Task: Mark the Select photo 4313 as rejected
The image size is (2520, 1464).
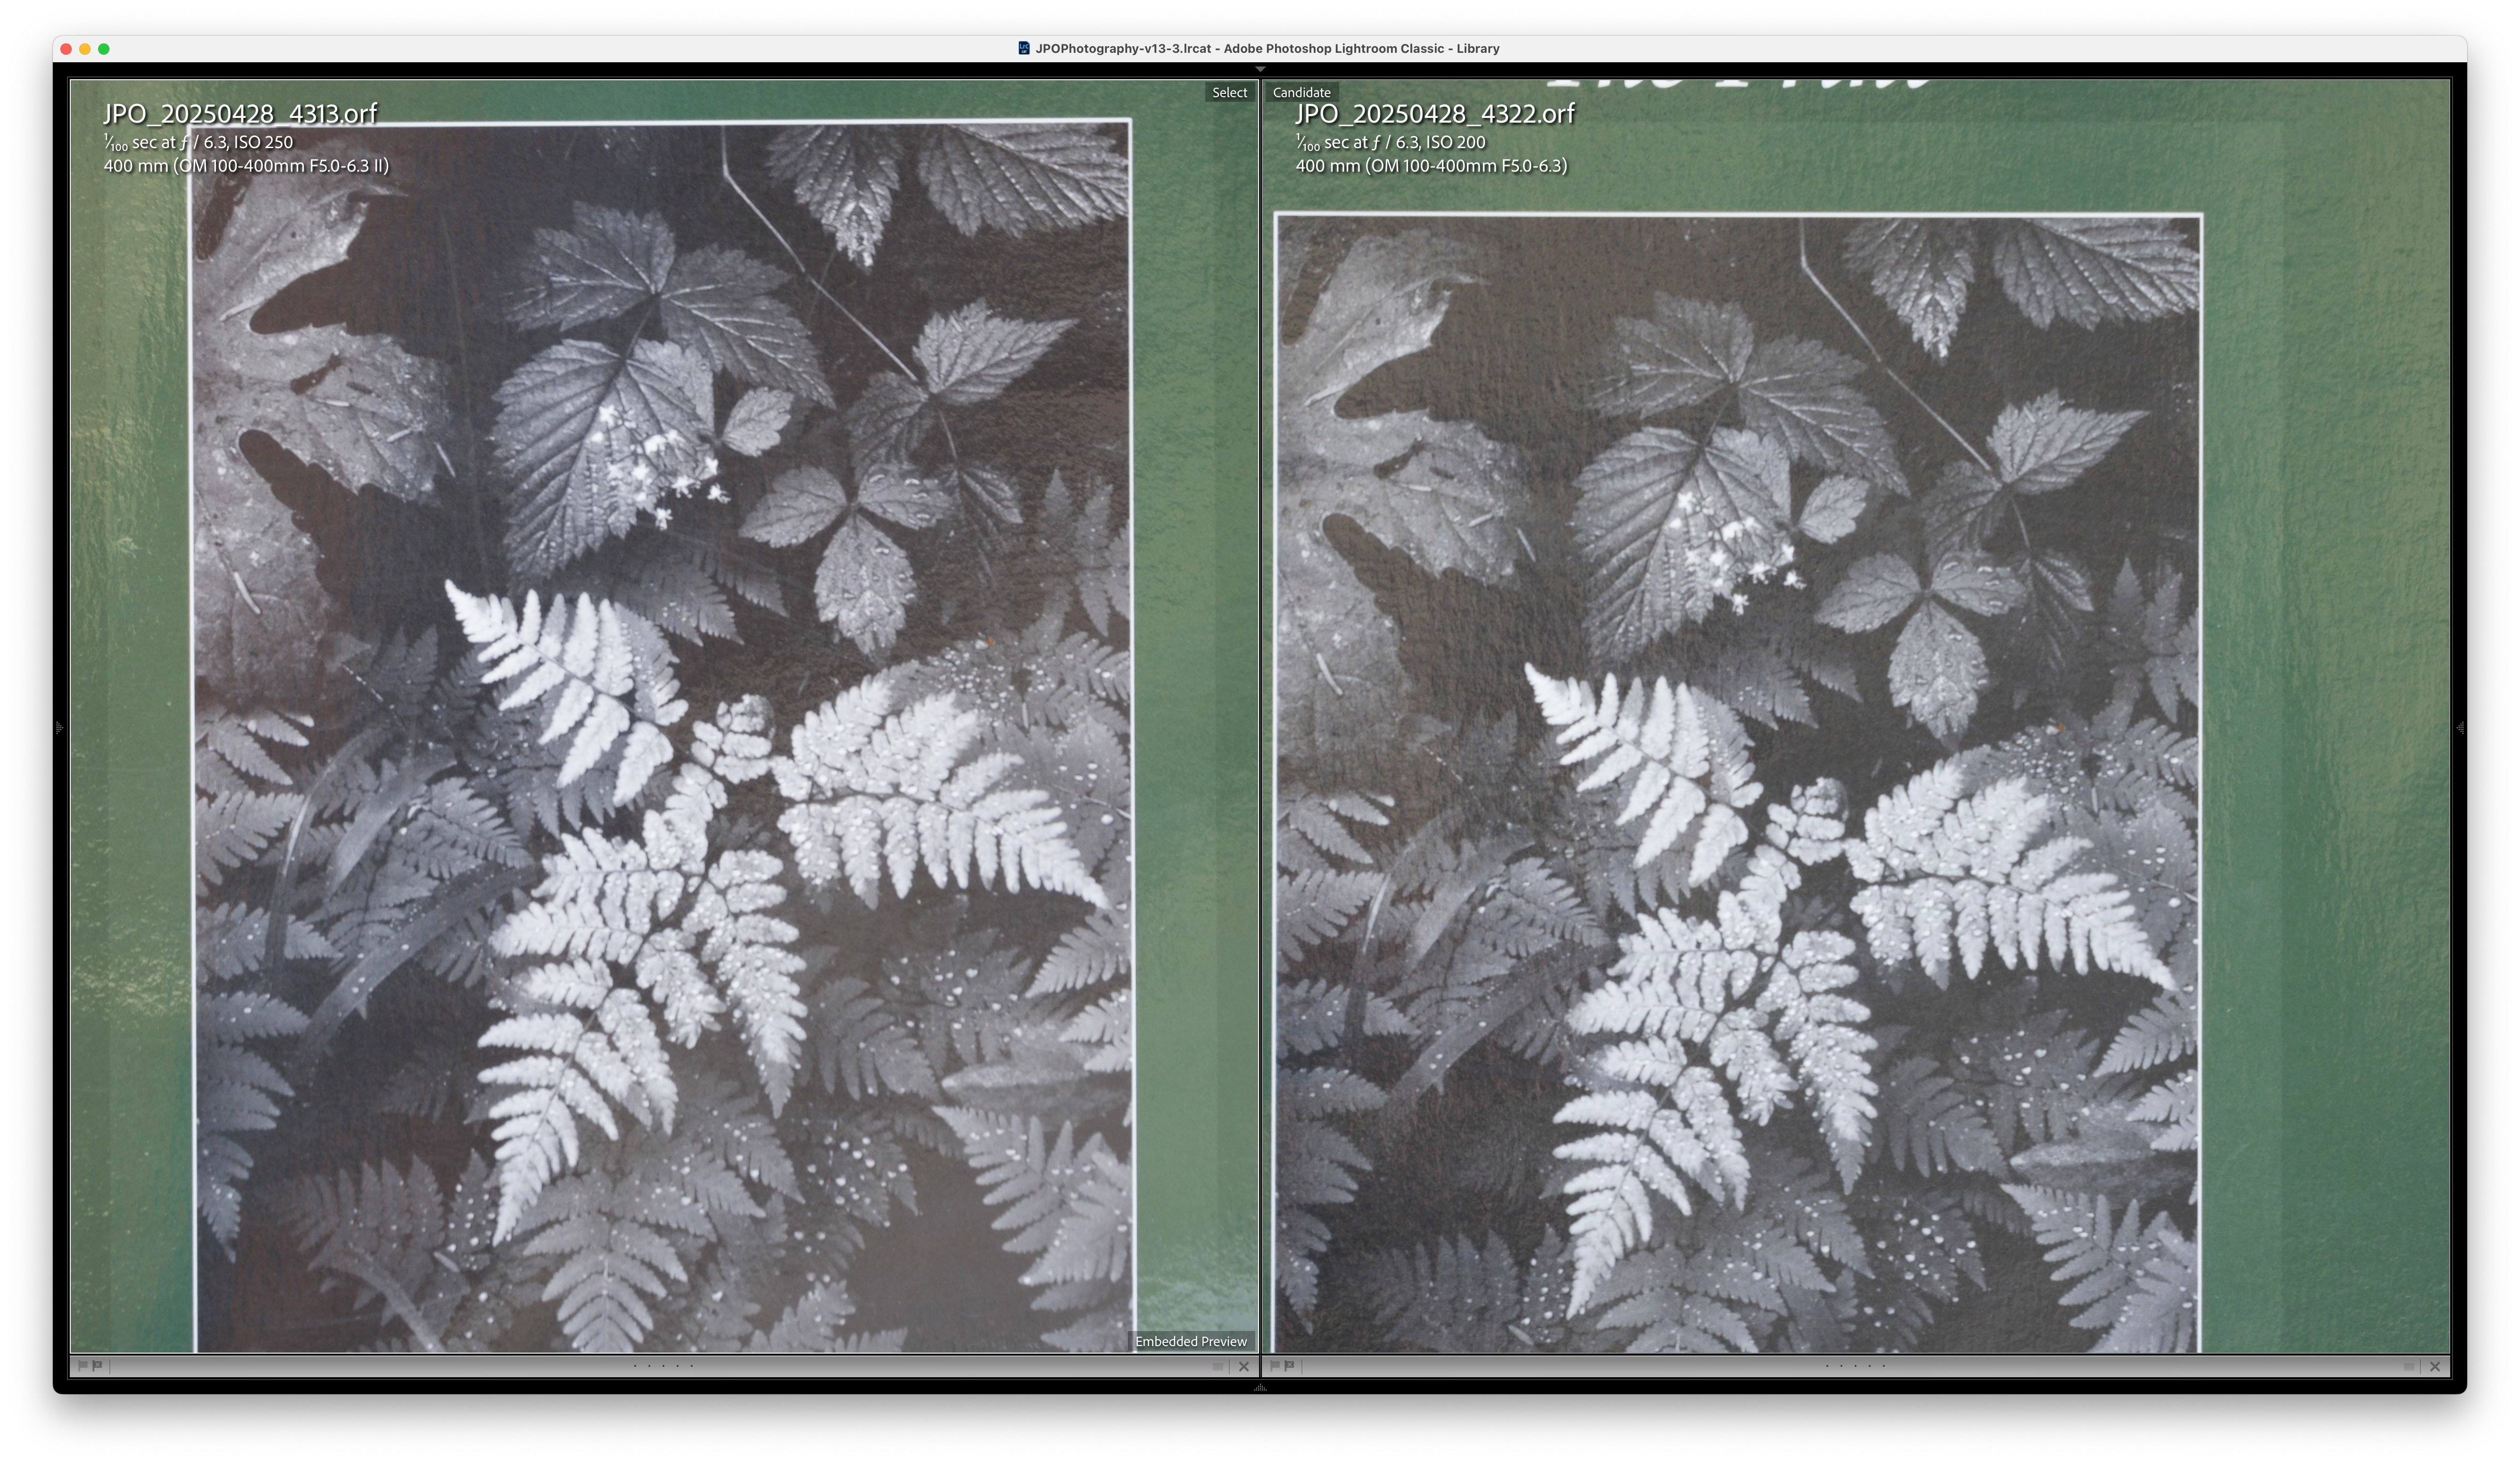Action: [x=97, y=1366]
